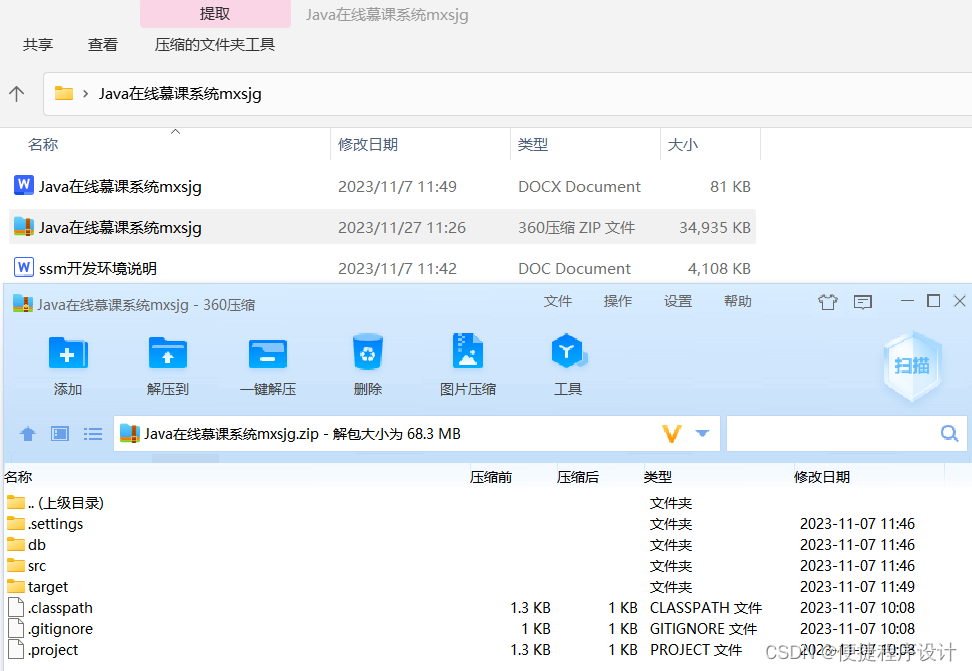Select the .. (上级目录) parent directory entry
Viewport: 972px width, 671px height.
pos(65,502)
